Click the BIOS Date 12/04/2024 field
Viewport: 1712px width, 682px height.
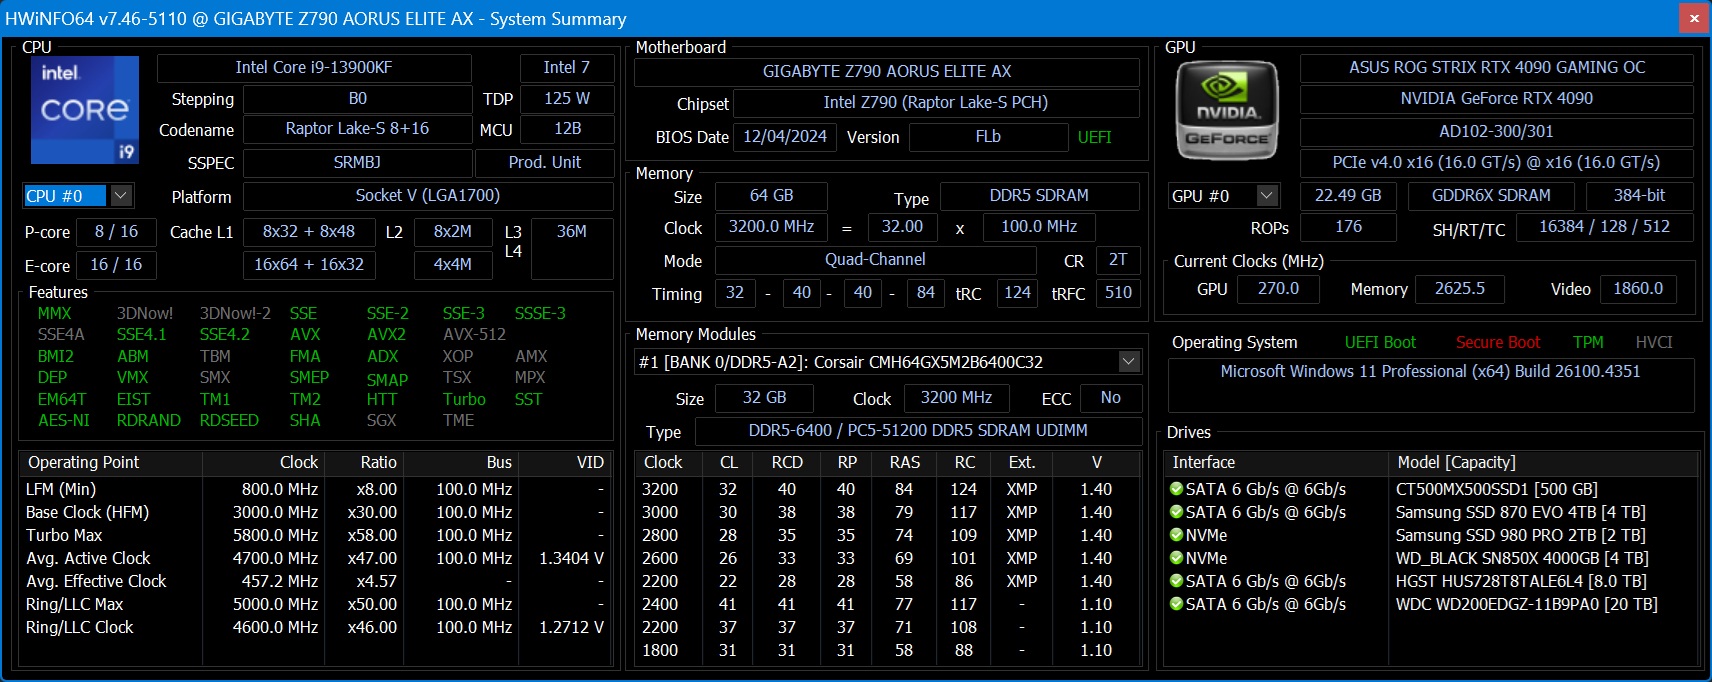click(785, 137)
